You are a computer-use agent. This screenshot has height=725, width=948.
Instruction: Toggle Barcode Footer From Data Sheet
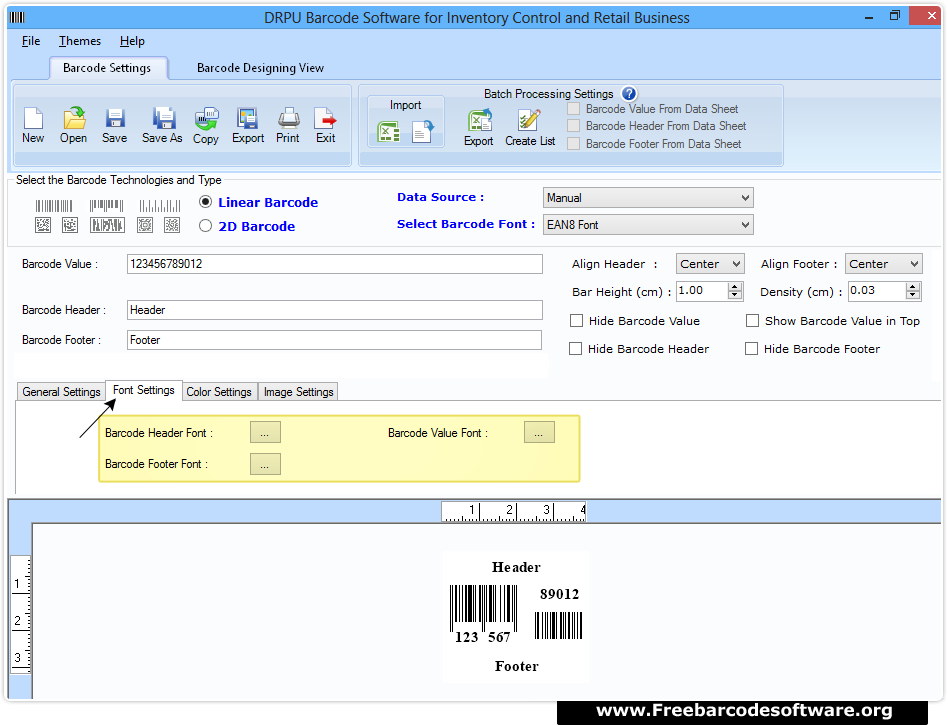pos(574,144)
